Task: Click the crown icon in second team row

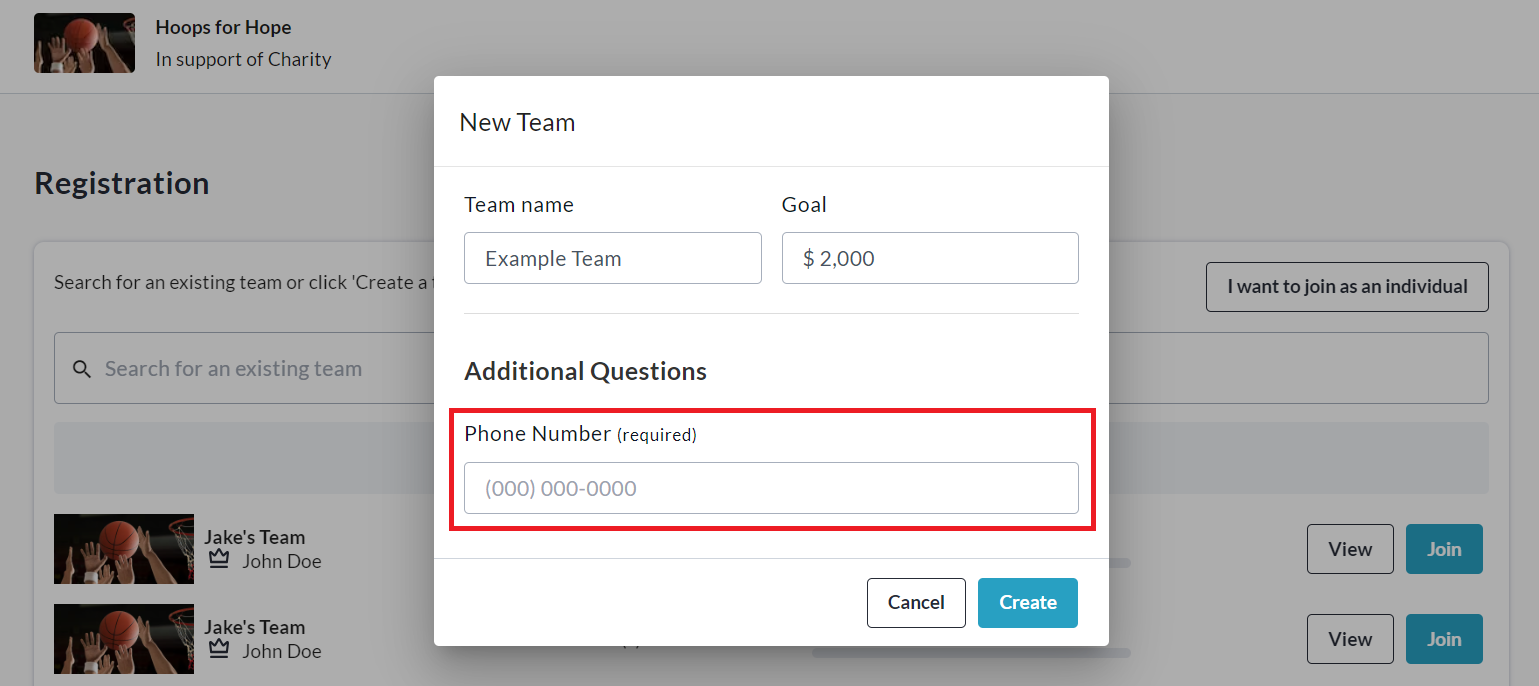Action: [219, 650]
